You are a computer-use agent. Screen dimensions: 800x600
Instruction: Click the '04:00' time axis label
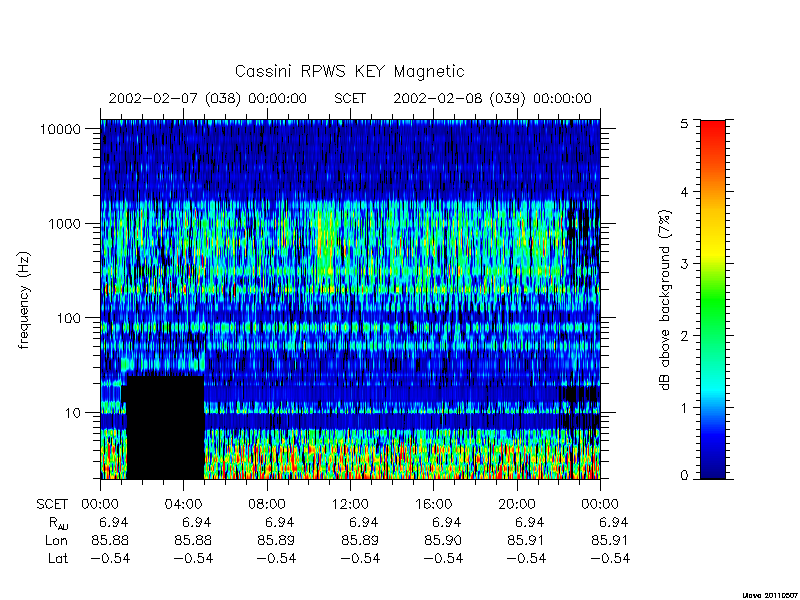183,505
